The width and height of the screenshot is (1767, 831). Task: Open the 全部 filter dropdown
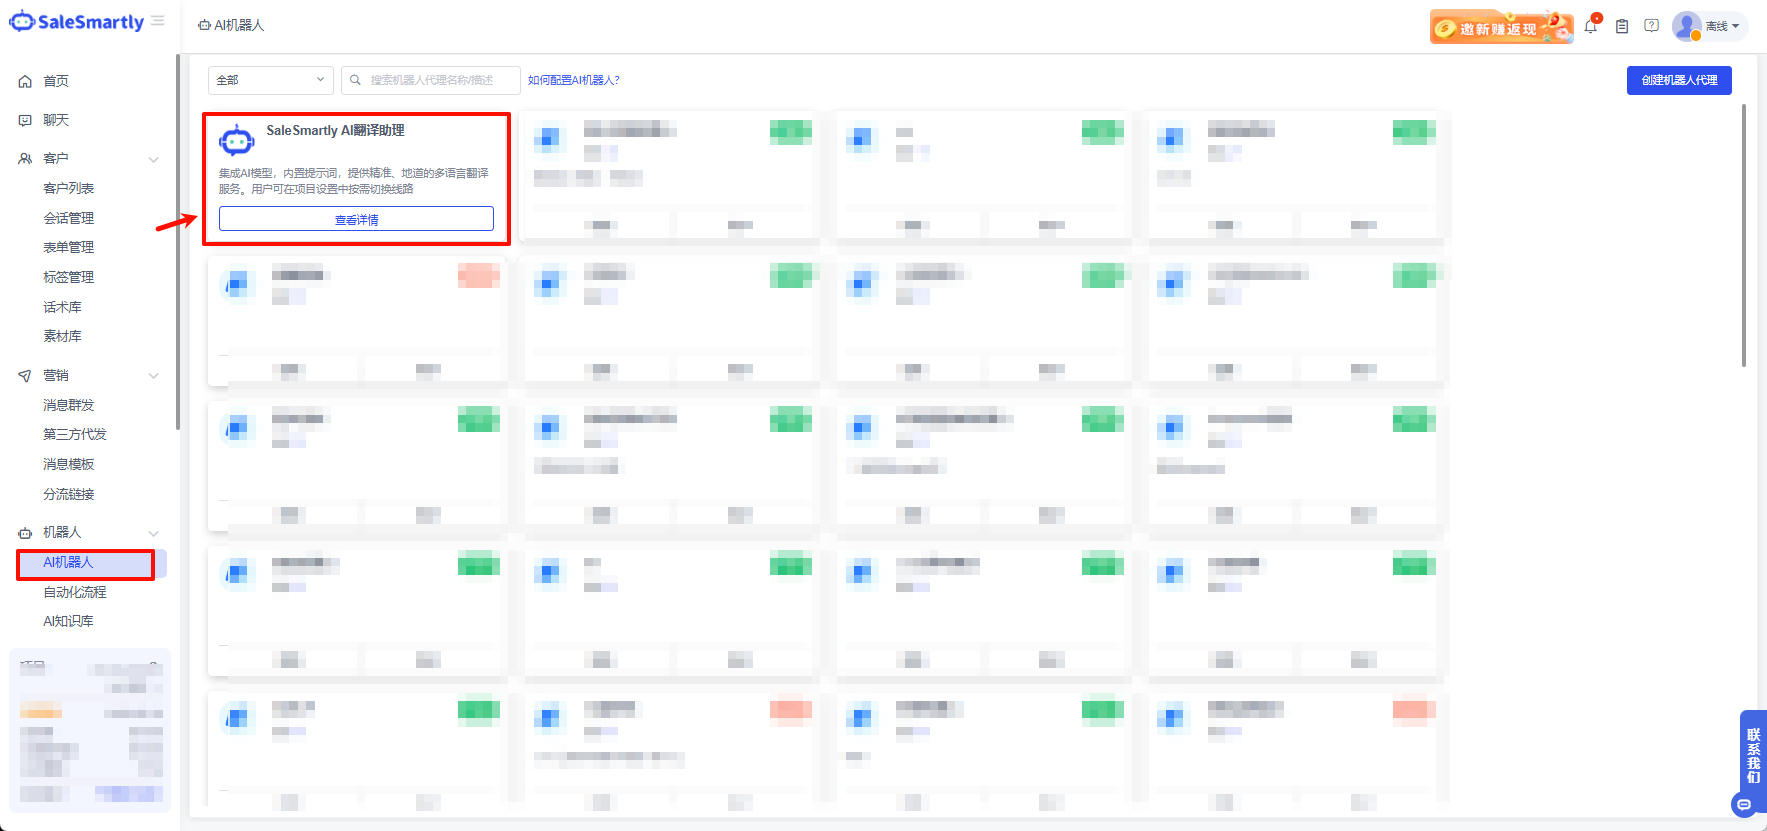pyautogui.click(x=270, y=80)
